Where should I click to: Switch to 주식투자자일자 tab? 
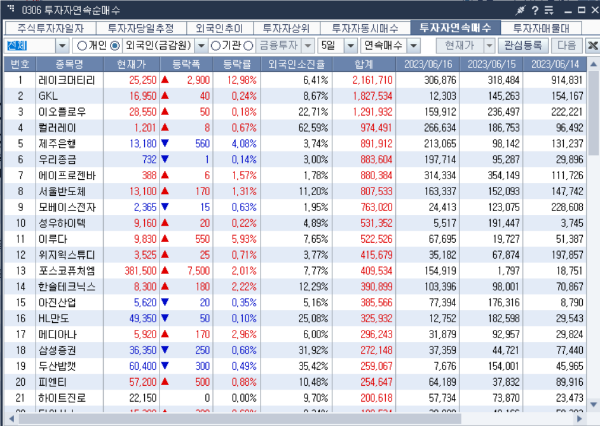click(51, 28)
